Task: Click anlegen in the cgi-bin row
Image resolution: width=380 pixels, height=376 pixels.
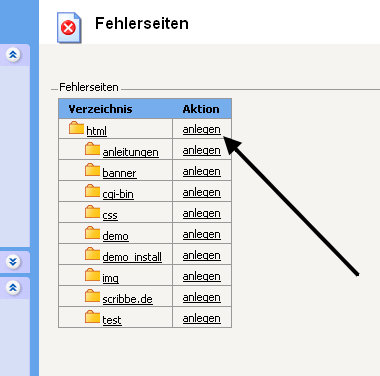Action: pyautogui.click(x=202, y=192)
